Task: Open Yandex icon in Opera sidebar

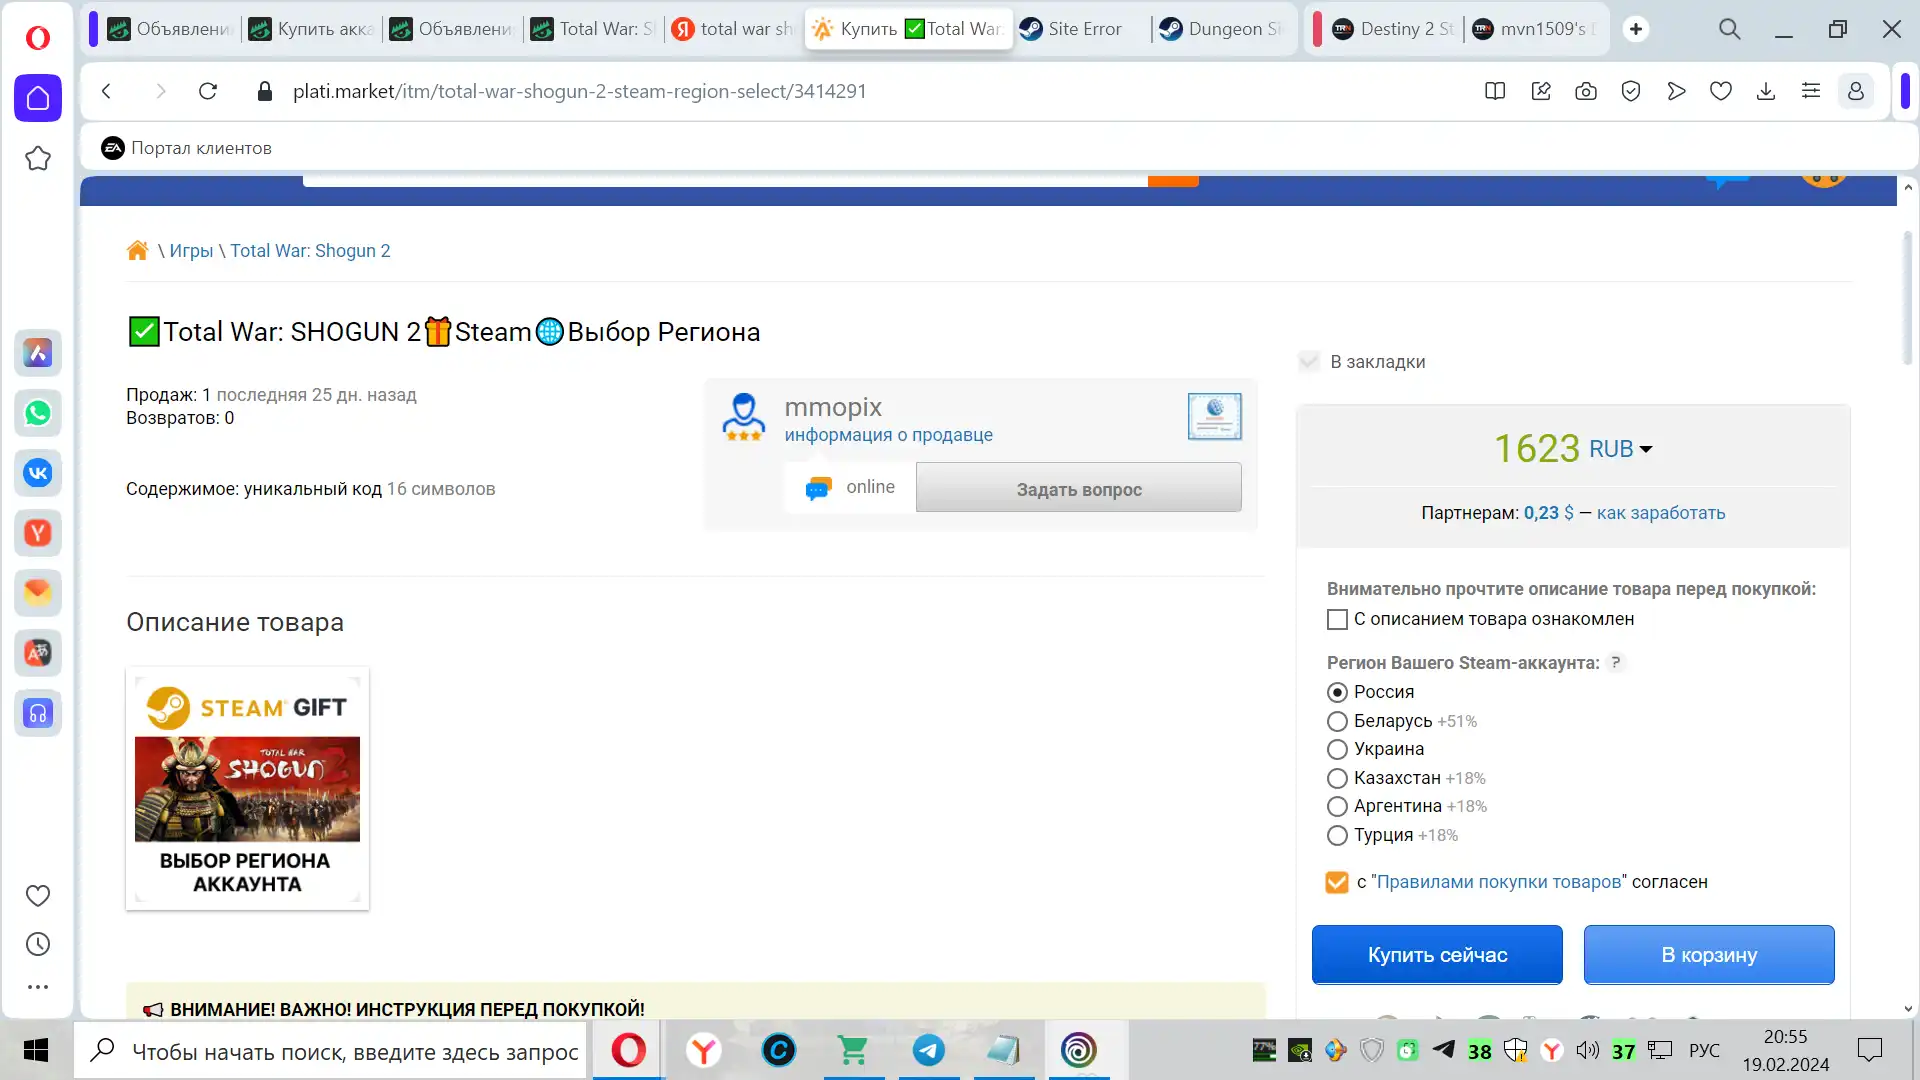Action: pos(38,533)
